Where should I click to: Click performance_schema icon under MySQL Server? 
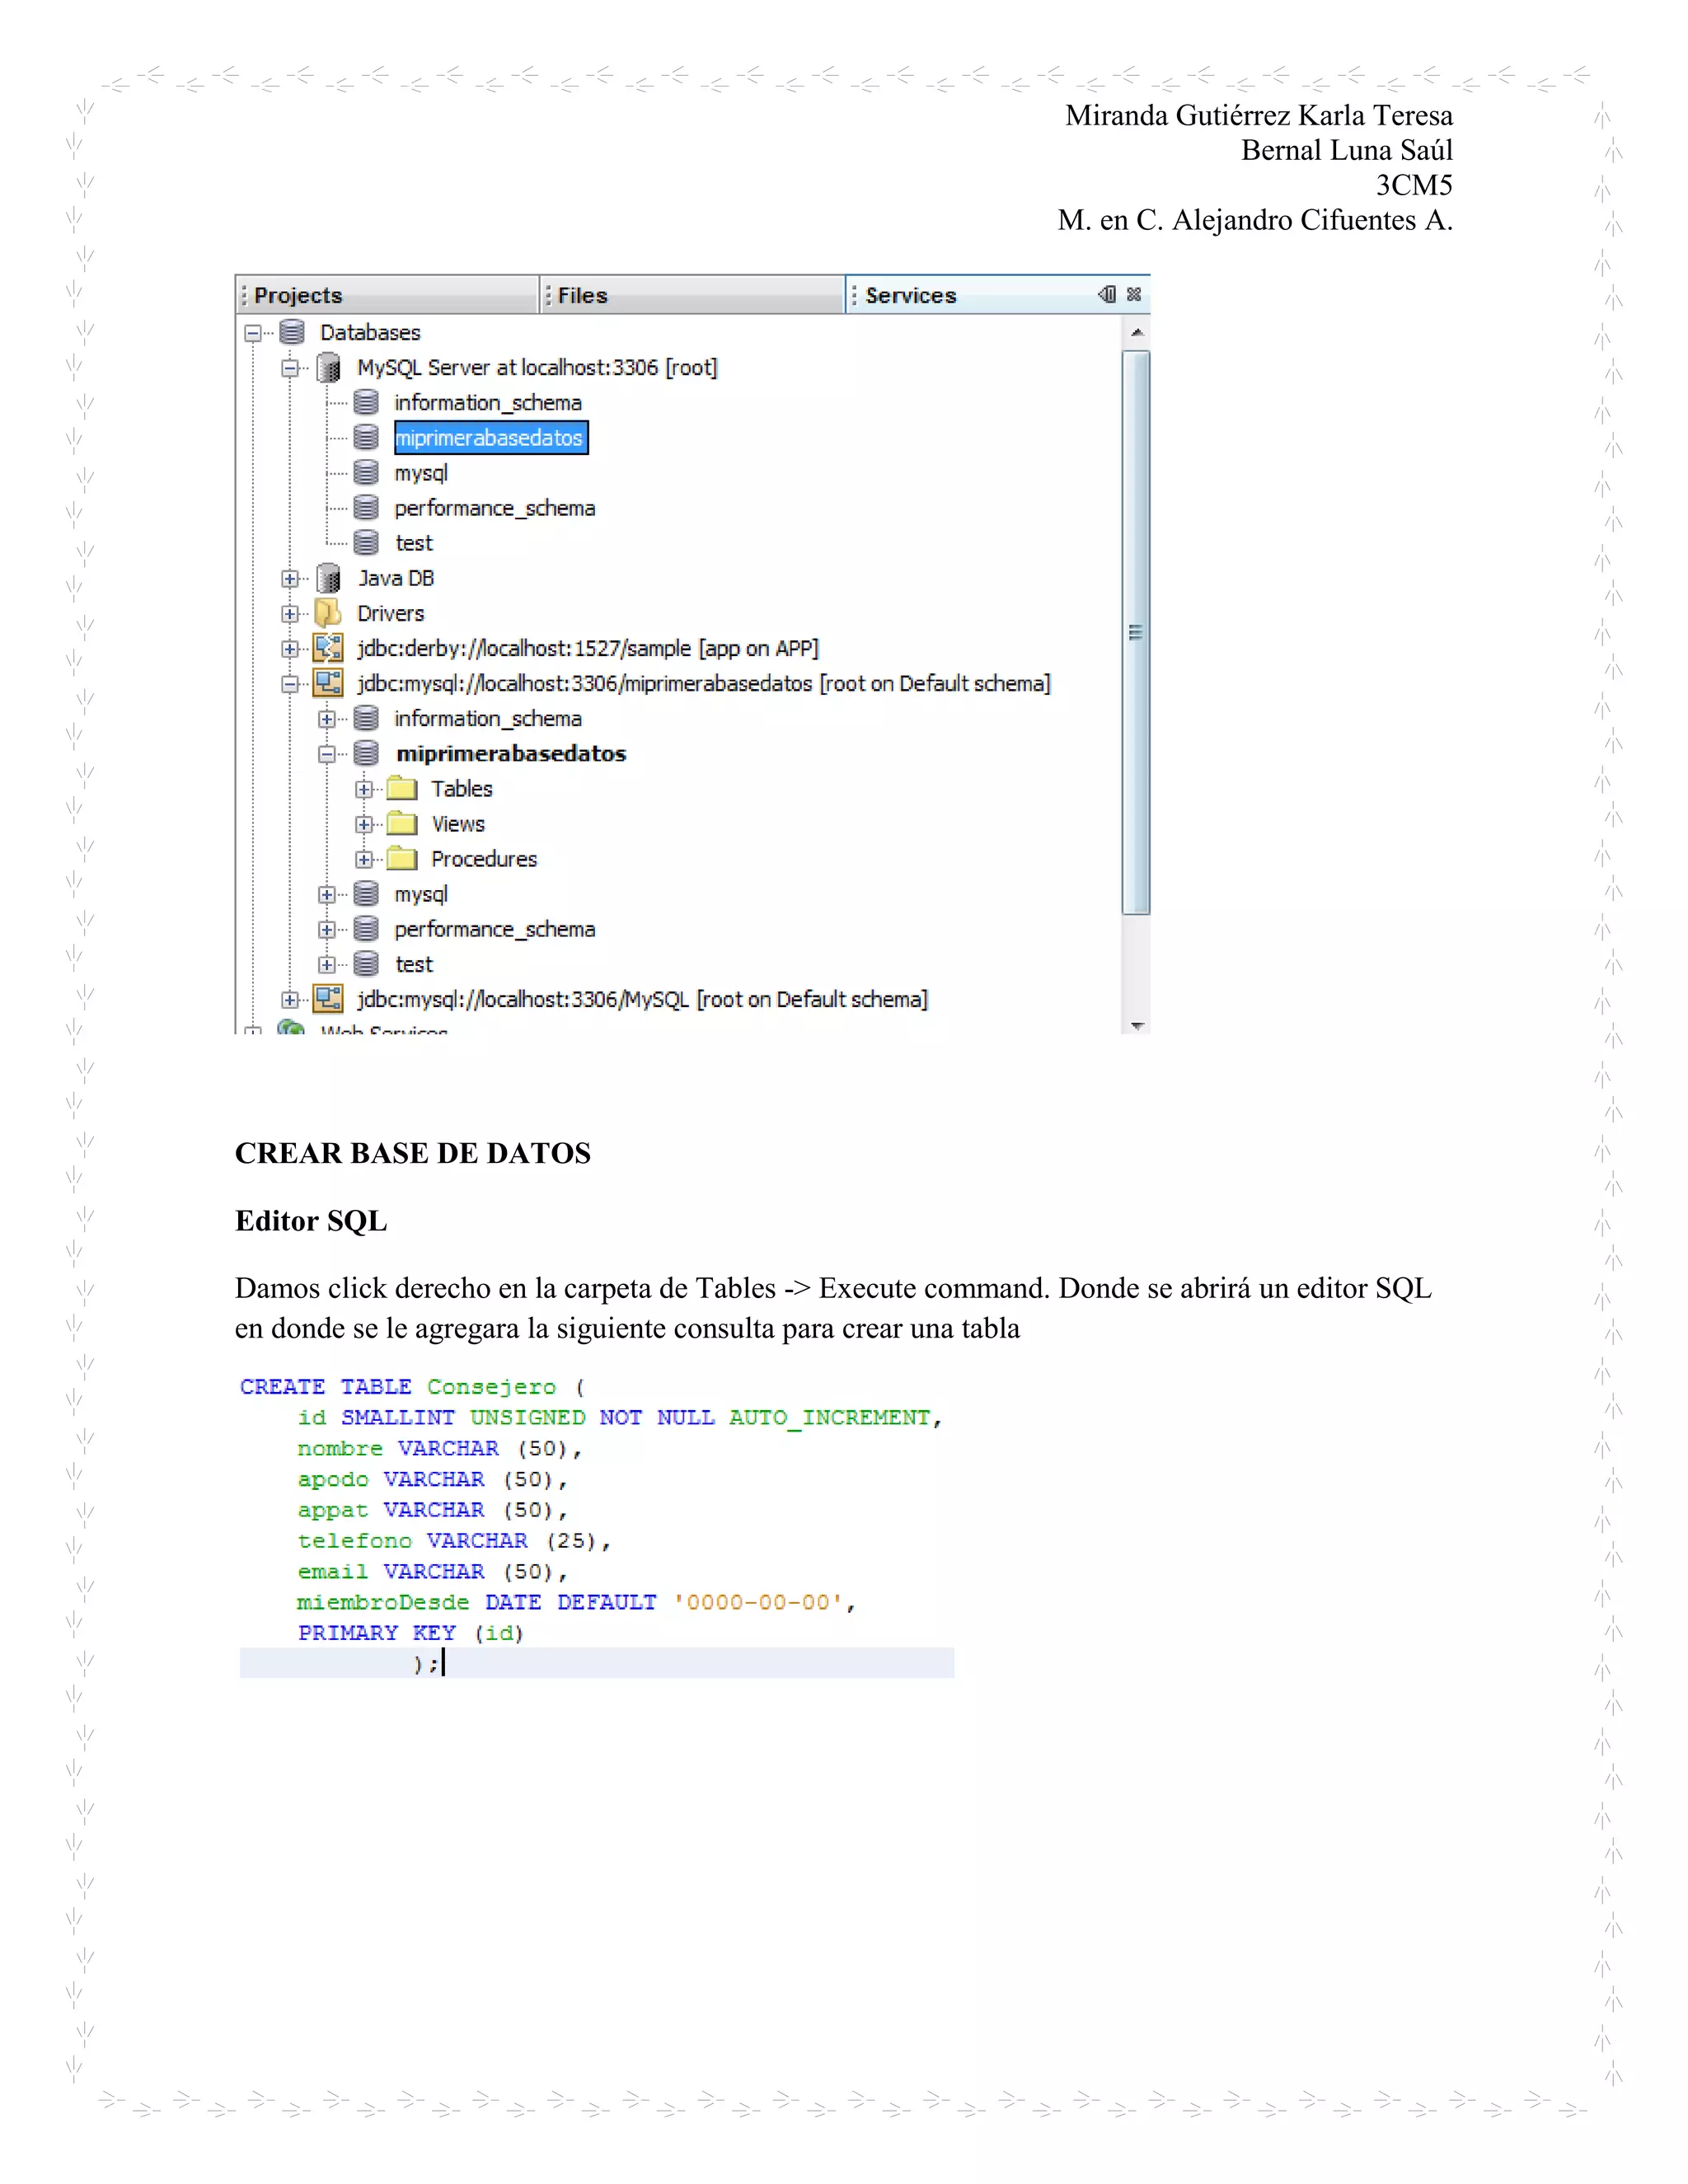366,507
